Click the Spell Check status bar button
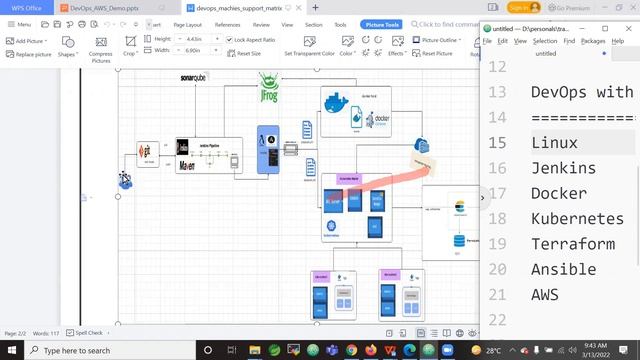 pos(85,333)
